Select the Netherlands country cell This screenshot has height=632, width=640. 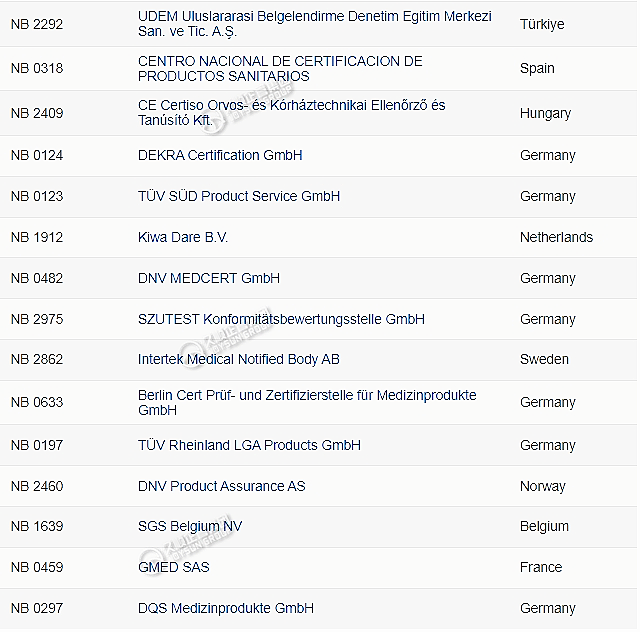(x=556, y=237)
